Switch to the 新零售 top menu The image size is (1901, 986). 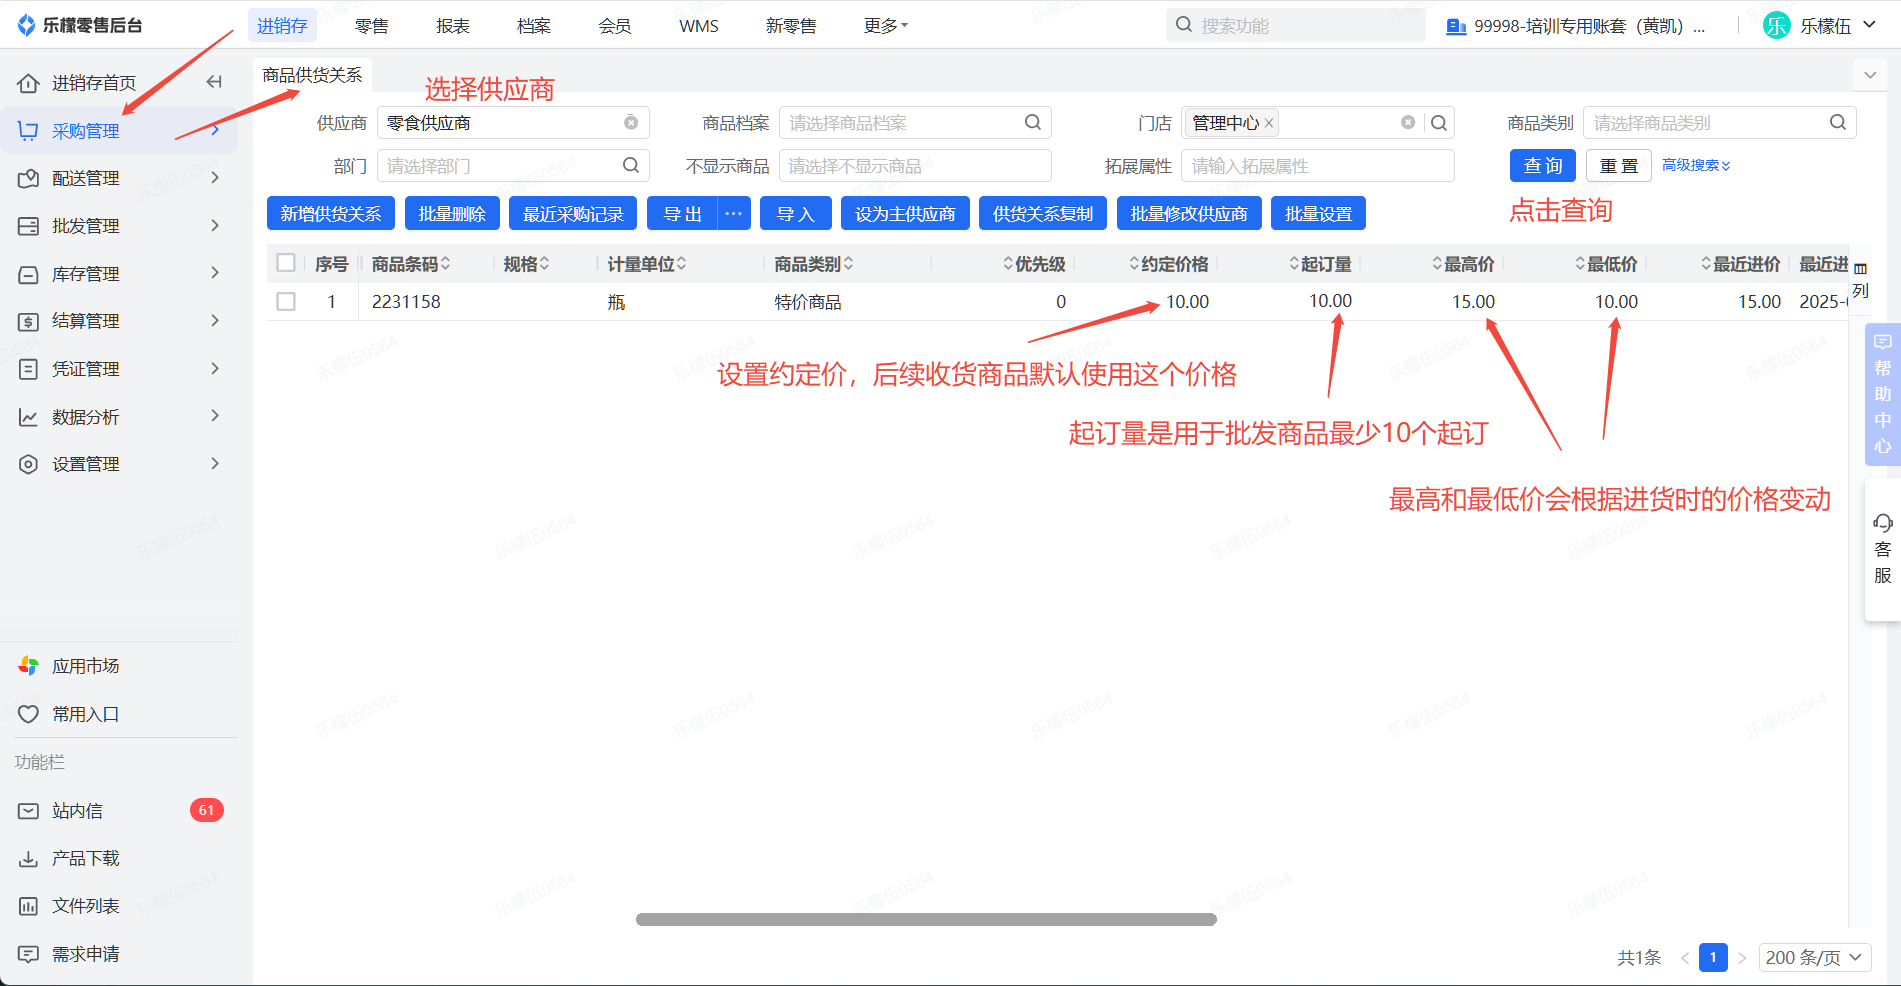pos(791,26)
